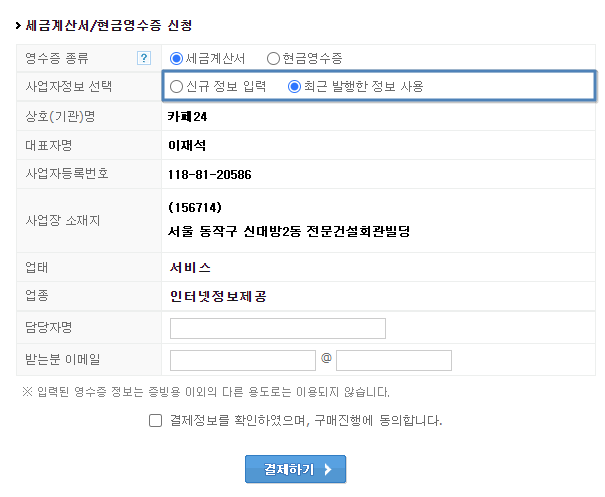
Task: Select 신규 정보 입력 radio option
Action: click(176, 86)
